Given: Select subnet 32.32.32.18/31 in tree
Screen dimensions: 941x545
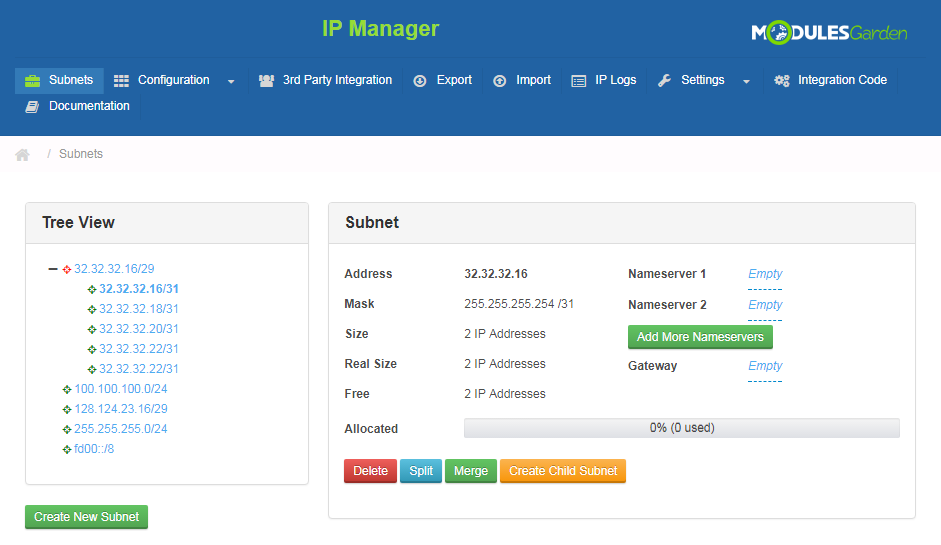Looking at the screenshot, I should point(139,309).
